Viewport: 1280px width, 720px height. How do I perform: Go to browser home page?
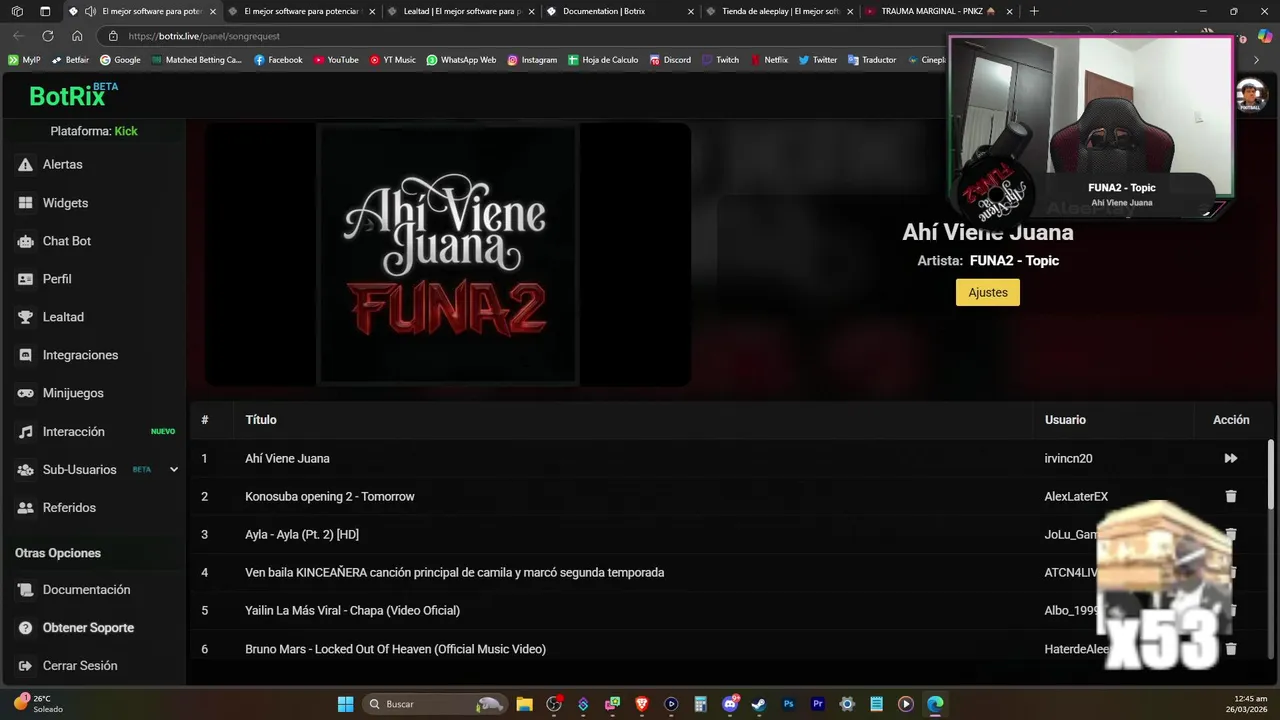coord(77,35)
